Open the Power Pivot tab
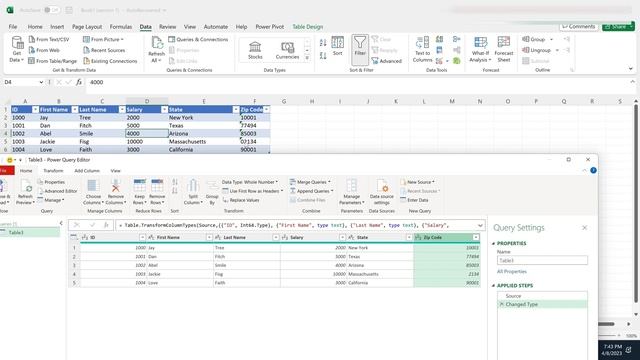 (x=269, y=27)
